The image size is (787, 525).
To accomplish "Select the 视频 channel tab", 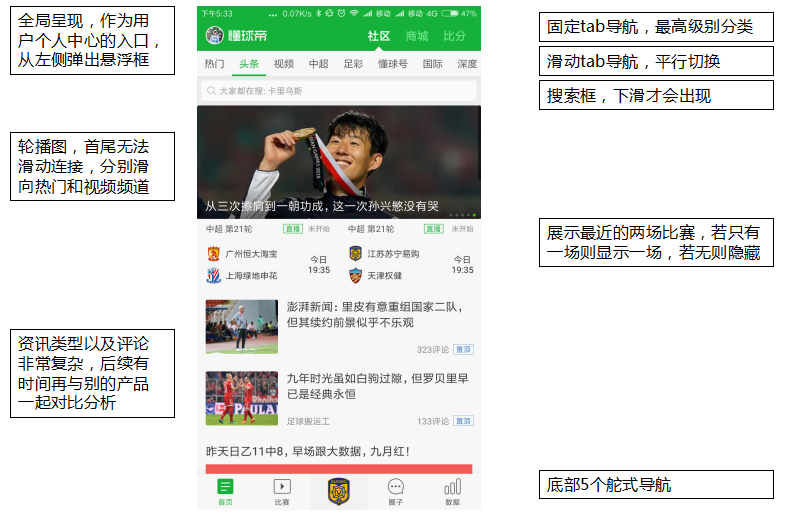I will tap(284, 64).
